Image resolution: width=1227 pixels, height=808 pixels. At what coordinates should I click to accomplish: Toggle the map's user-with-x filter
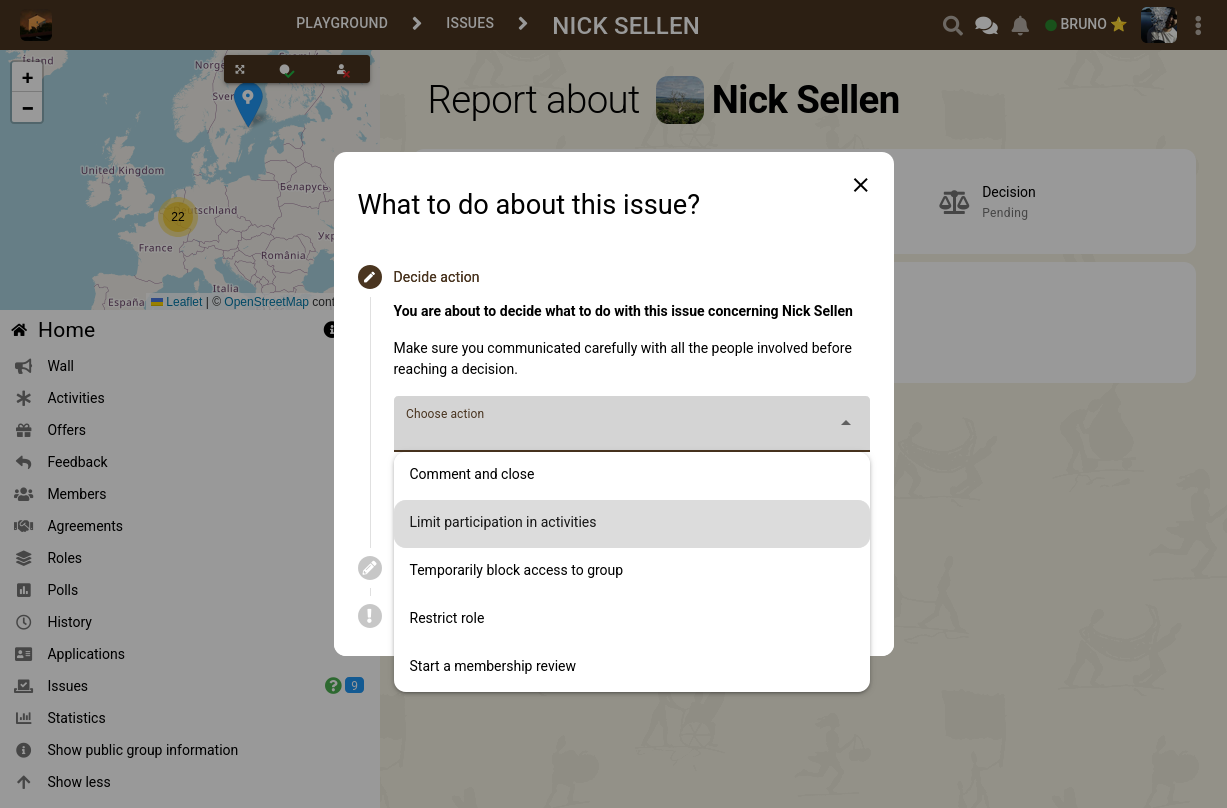coord(342,70)
